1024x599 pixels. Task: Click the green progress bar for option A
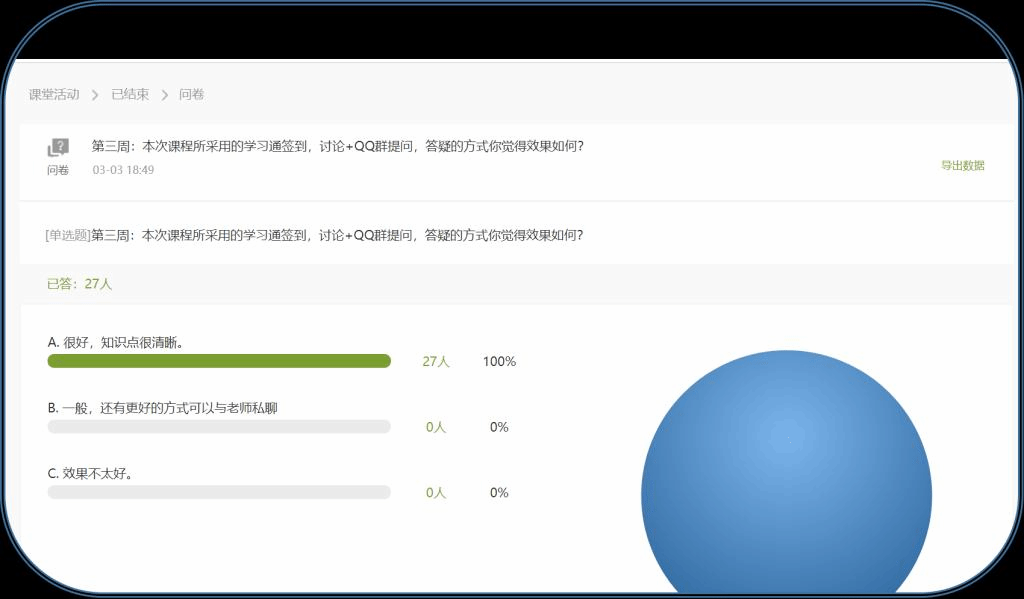pyautogui.click(x=219, y=361)
